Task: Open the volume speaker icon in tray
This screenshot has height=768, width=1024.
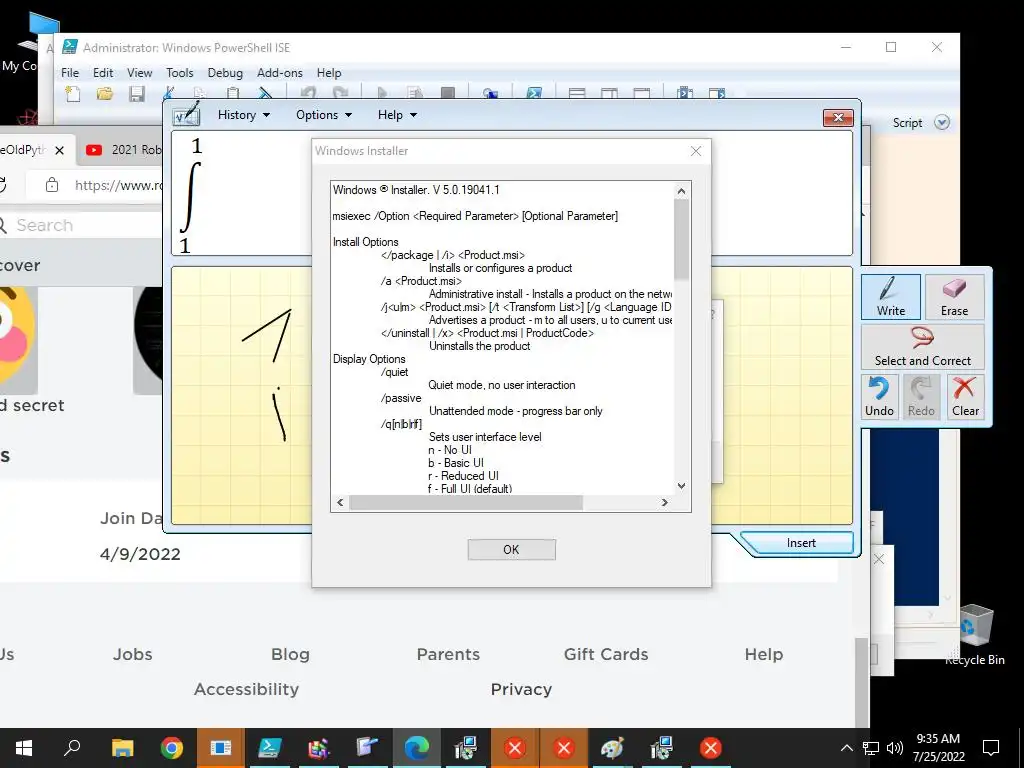Action: 895,748
